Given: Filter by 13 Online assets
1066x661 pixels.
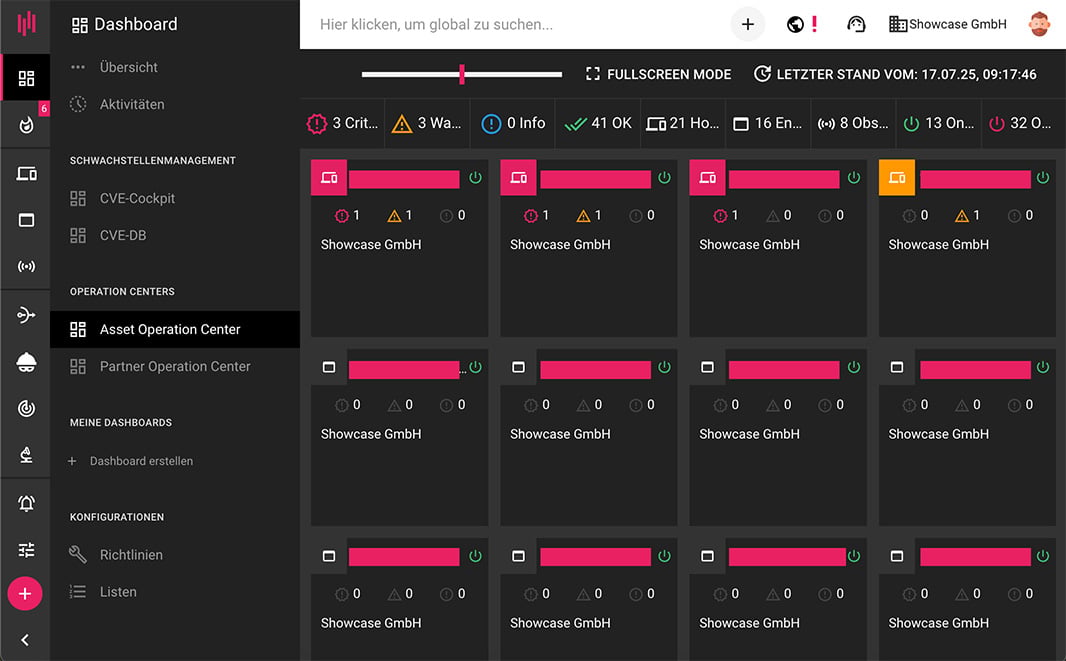Looking at the screenshot, I should pos(938,123).
